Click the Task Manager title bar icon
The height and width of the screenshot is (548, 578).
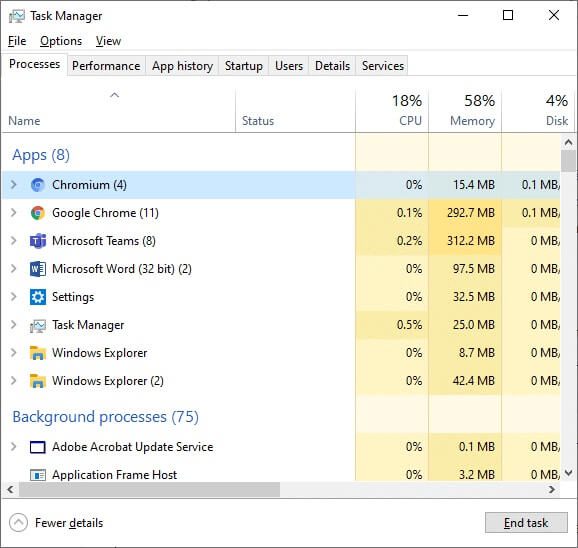click(17, 16)
